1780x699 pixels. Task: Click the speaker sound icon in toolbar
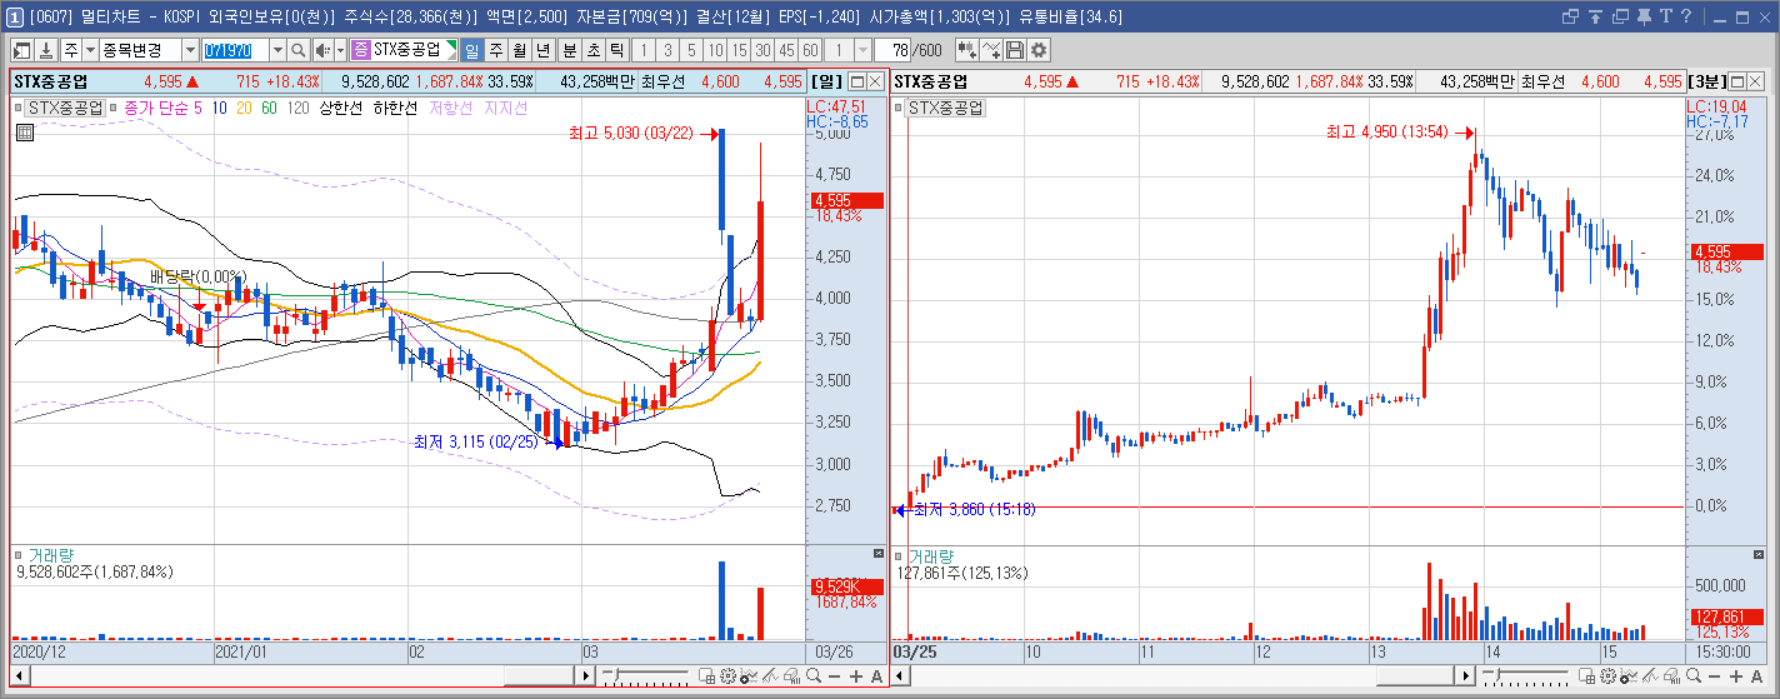point(322,50)
